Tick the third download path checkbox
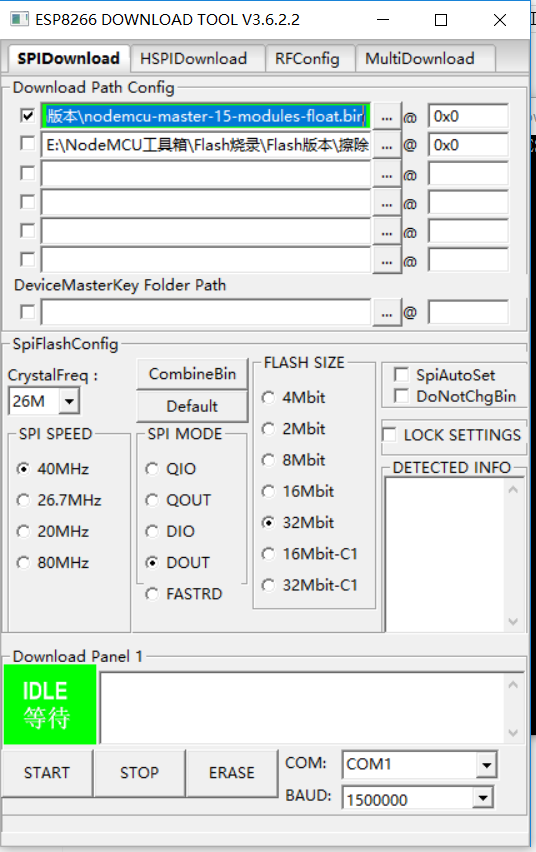This screenshot has height=852, width=536. (27, 173)
